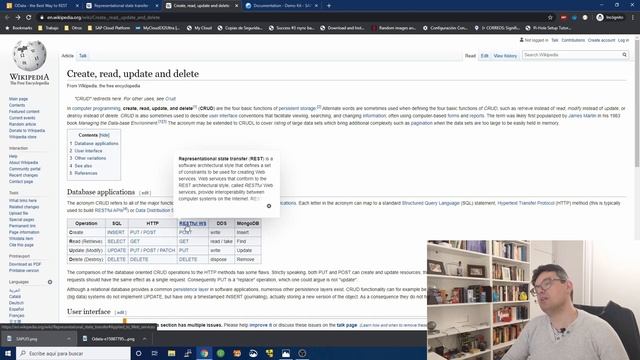Open 'SAP Cloud Platform' bookmark
This screenshot has width=640, height=360.
(x=109, y=28)
